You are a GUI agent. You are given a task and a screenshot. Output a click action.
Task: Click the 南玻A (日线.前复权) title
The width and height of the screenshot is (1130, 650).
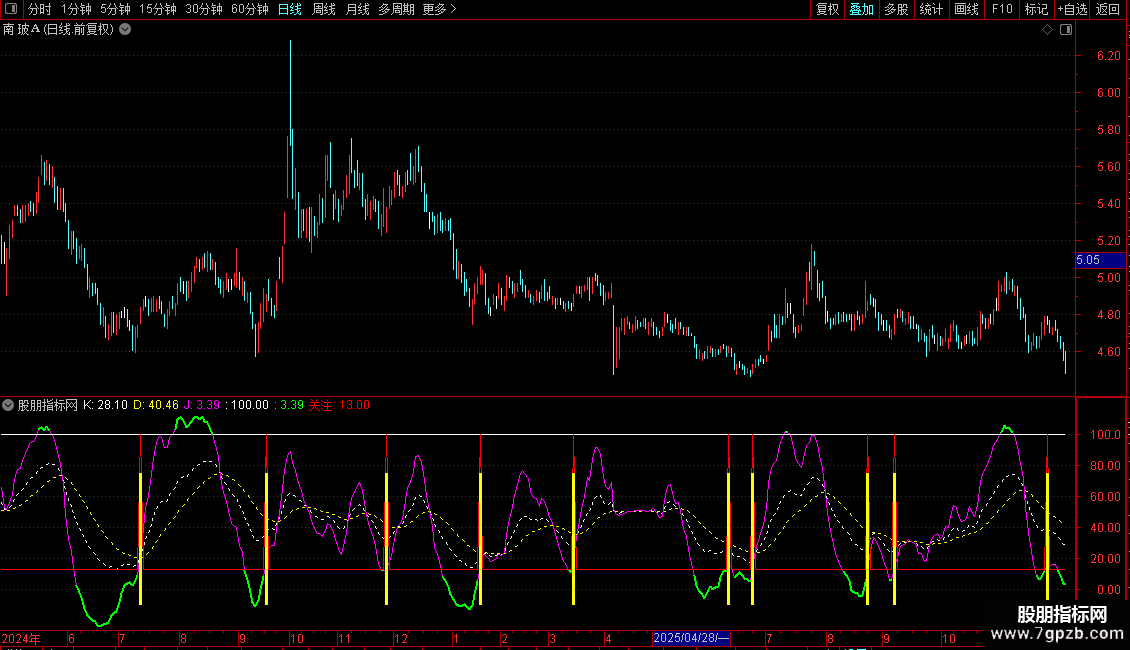click(58, 30)
